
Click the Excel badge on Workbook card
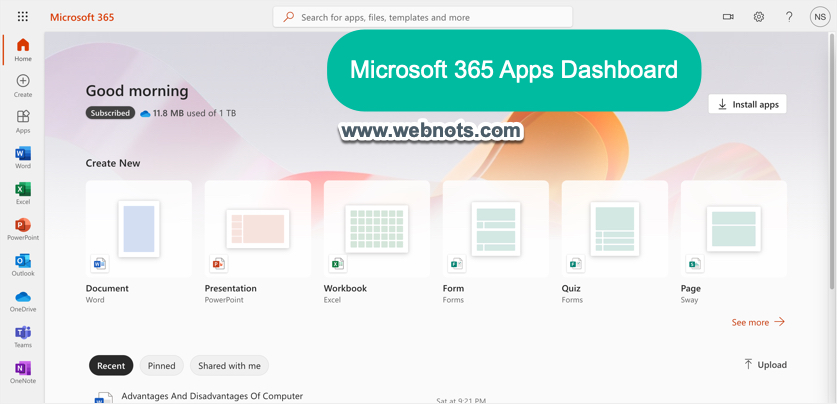[x=337, y=263]
